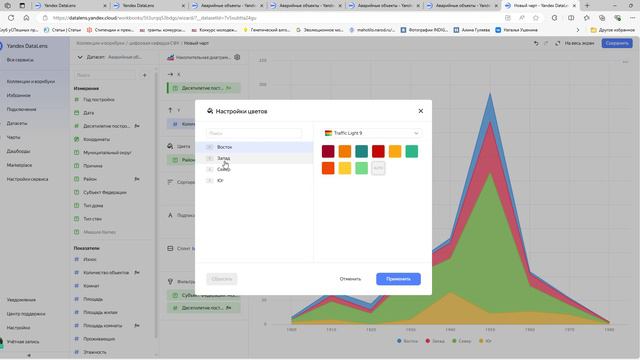Toggle Восток series in chart legend
Screen dimensions: 640x360
pos(407,341)
